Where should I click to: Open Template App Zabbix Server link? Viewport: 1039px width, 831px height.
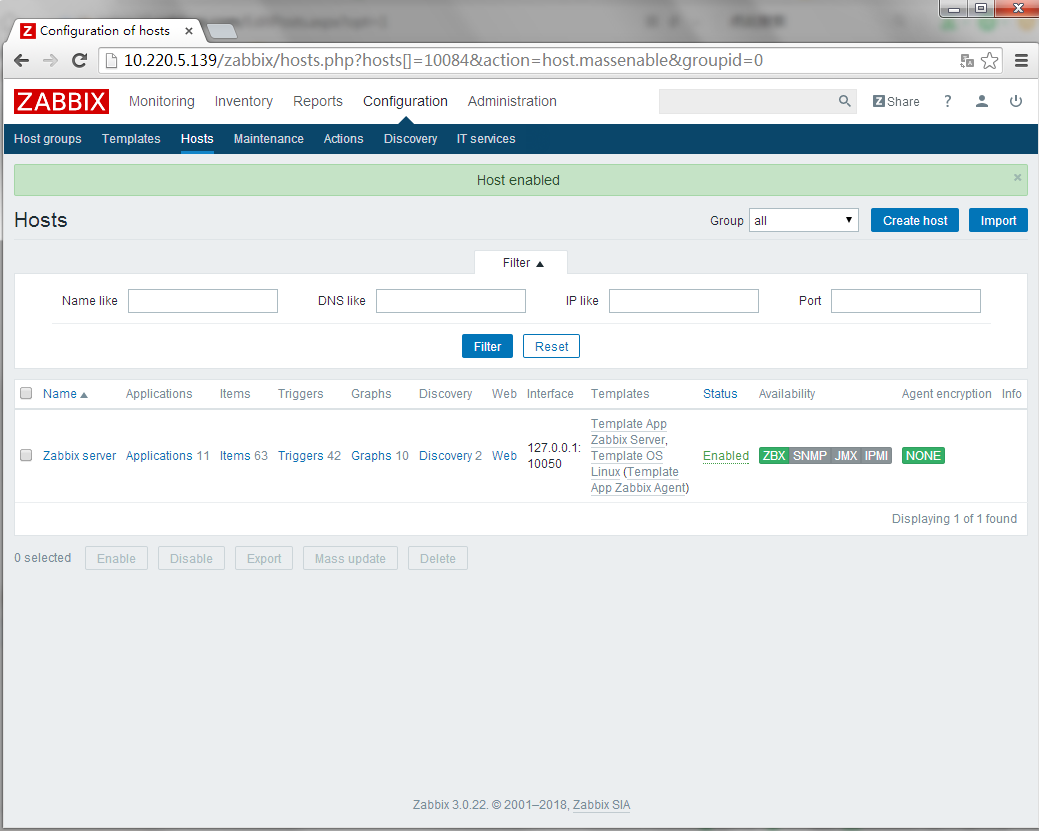(629, 432)
